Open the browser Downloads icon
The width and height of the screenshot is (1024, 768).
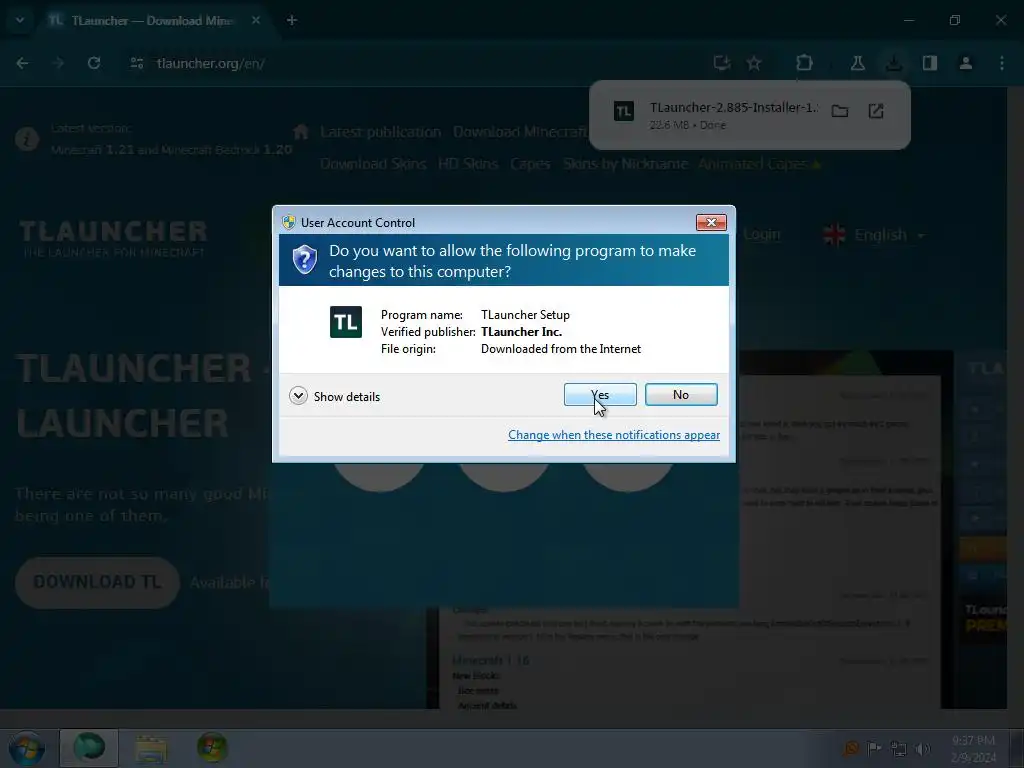(893, 63)
